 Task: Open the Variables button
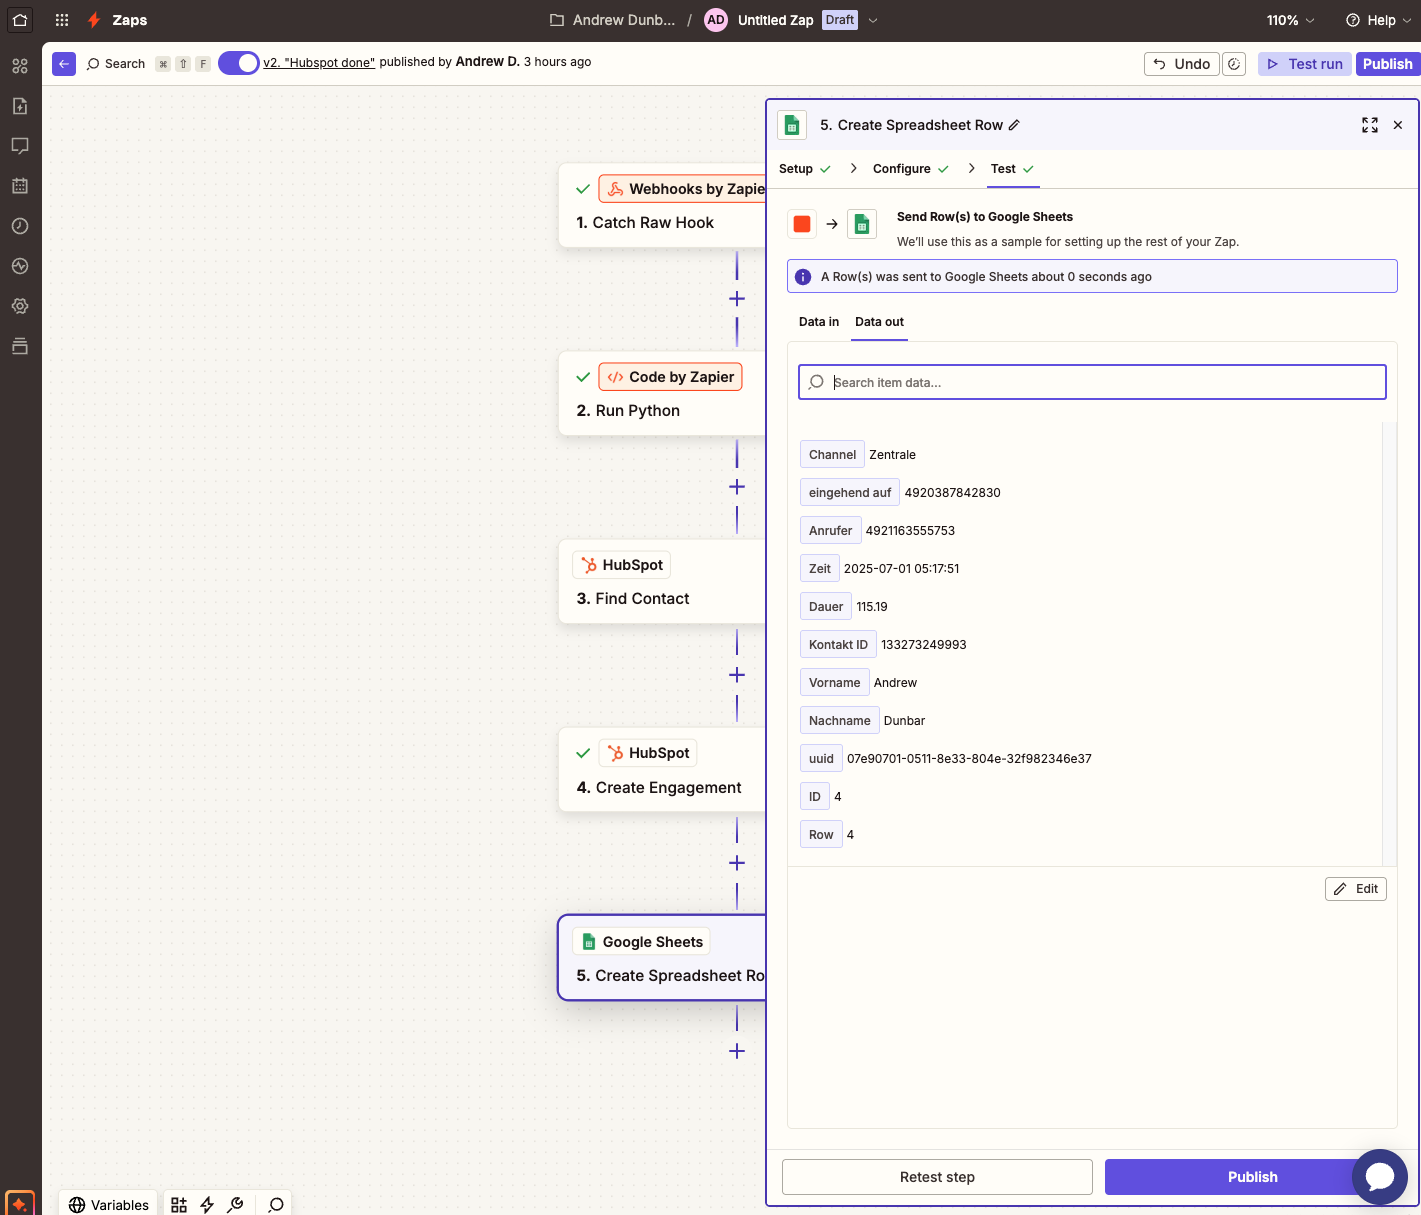point(109,1204)
